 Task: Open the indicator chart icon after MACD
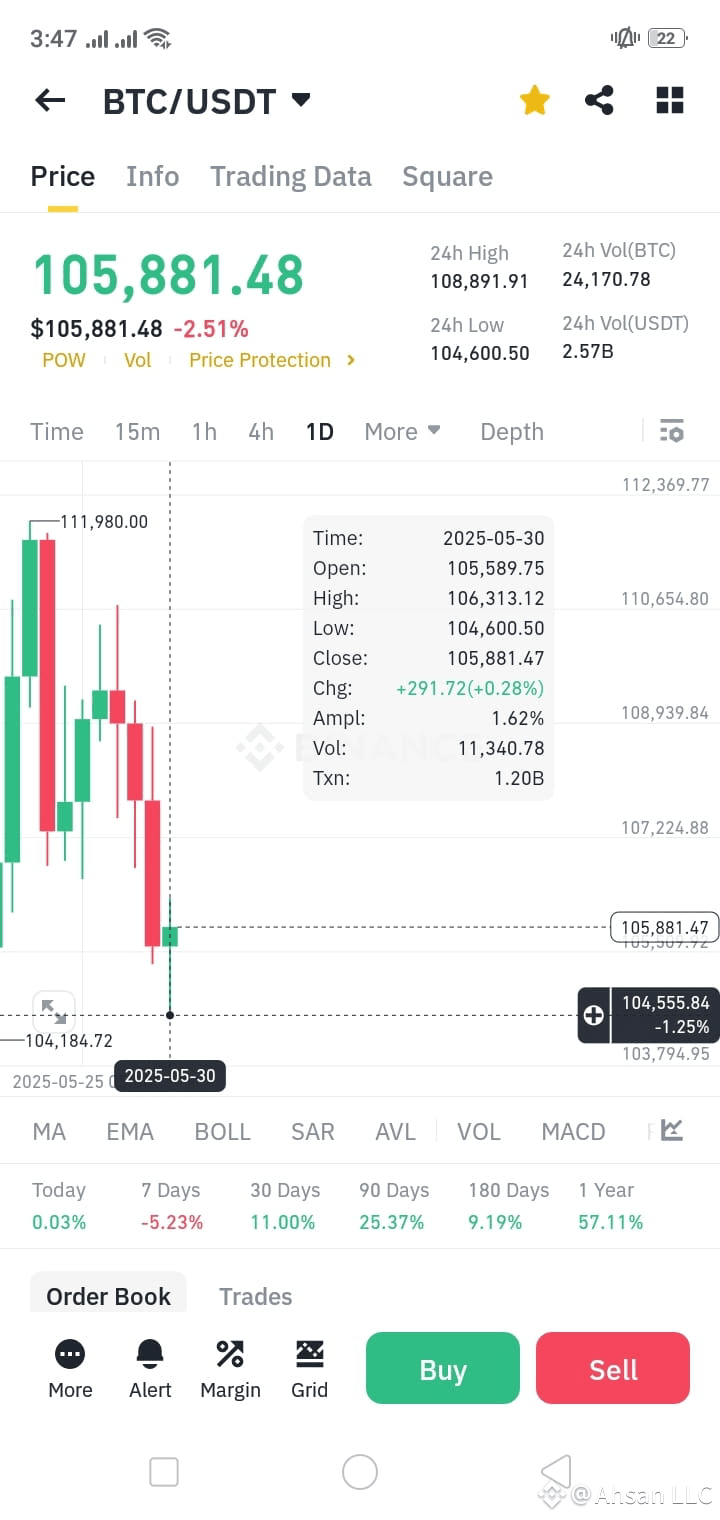tap(672, 1130)
